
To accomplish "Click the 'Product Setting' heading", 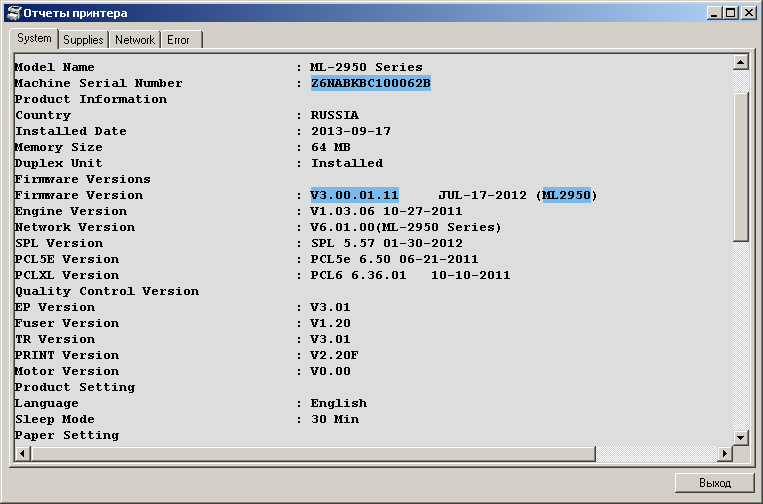I will [x=75, y=387].
